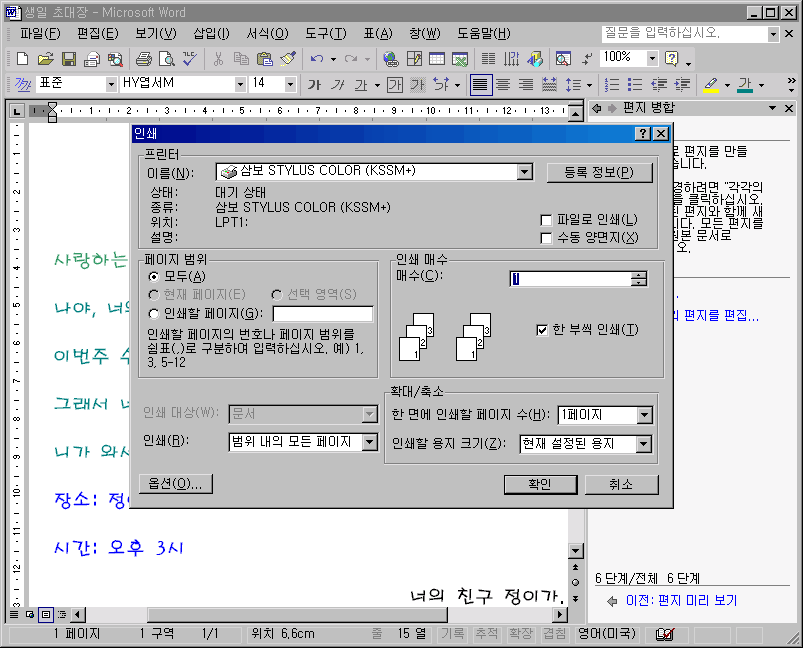Open the 도구(T) menu
The width and height of the screenshot is (803, 648).
click(x=326, y=34)
